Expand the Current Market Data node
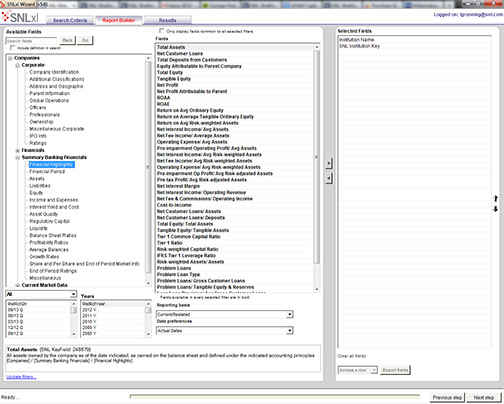This screenshot has width=504, height=404. (17, 285)
